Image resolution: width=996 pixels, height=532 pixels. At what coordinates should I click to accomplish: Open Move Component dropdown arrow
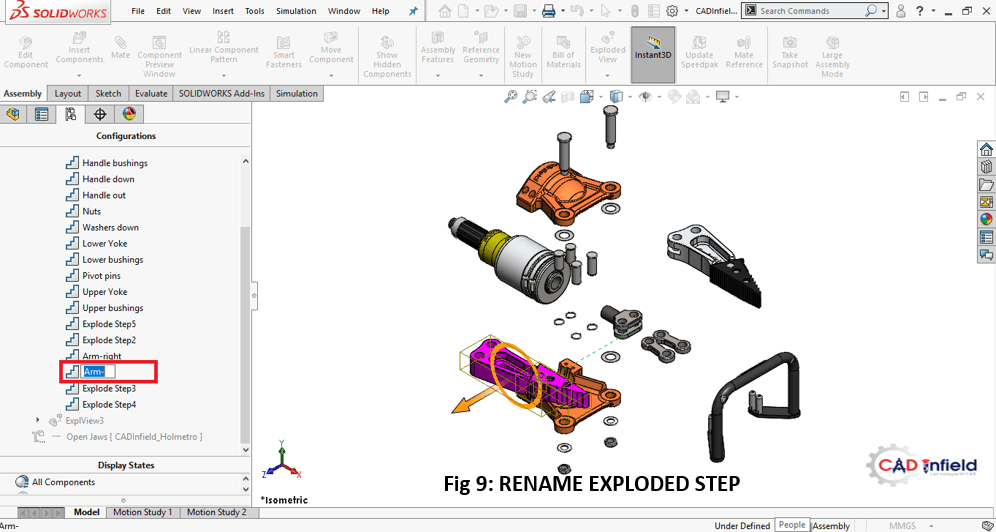coord(331,76)
